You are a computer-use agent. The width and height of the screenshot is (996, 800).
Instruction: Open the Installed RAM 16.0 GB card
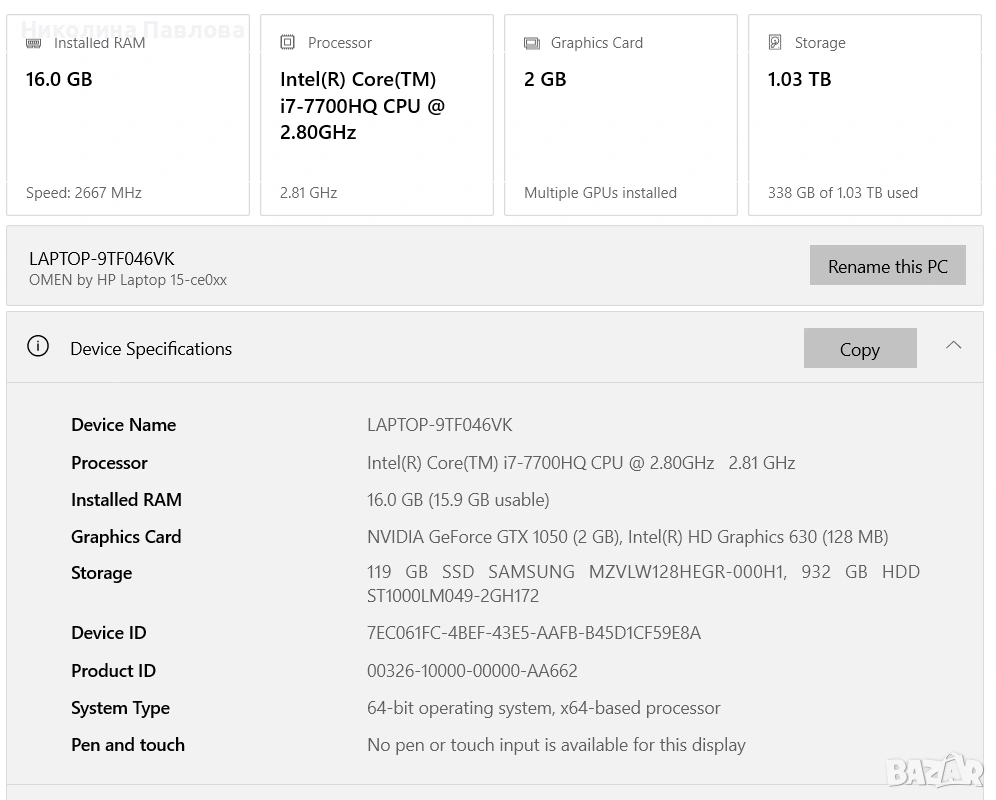pyautogui.click(x=128, y=115)
